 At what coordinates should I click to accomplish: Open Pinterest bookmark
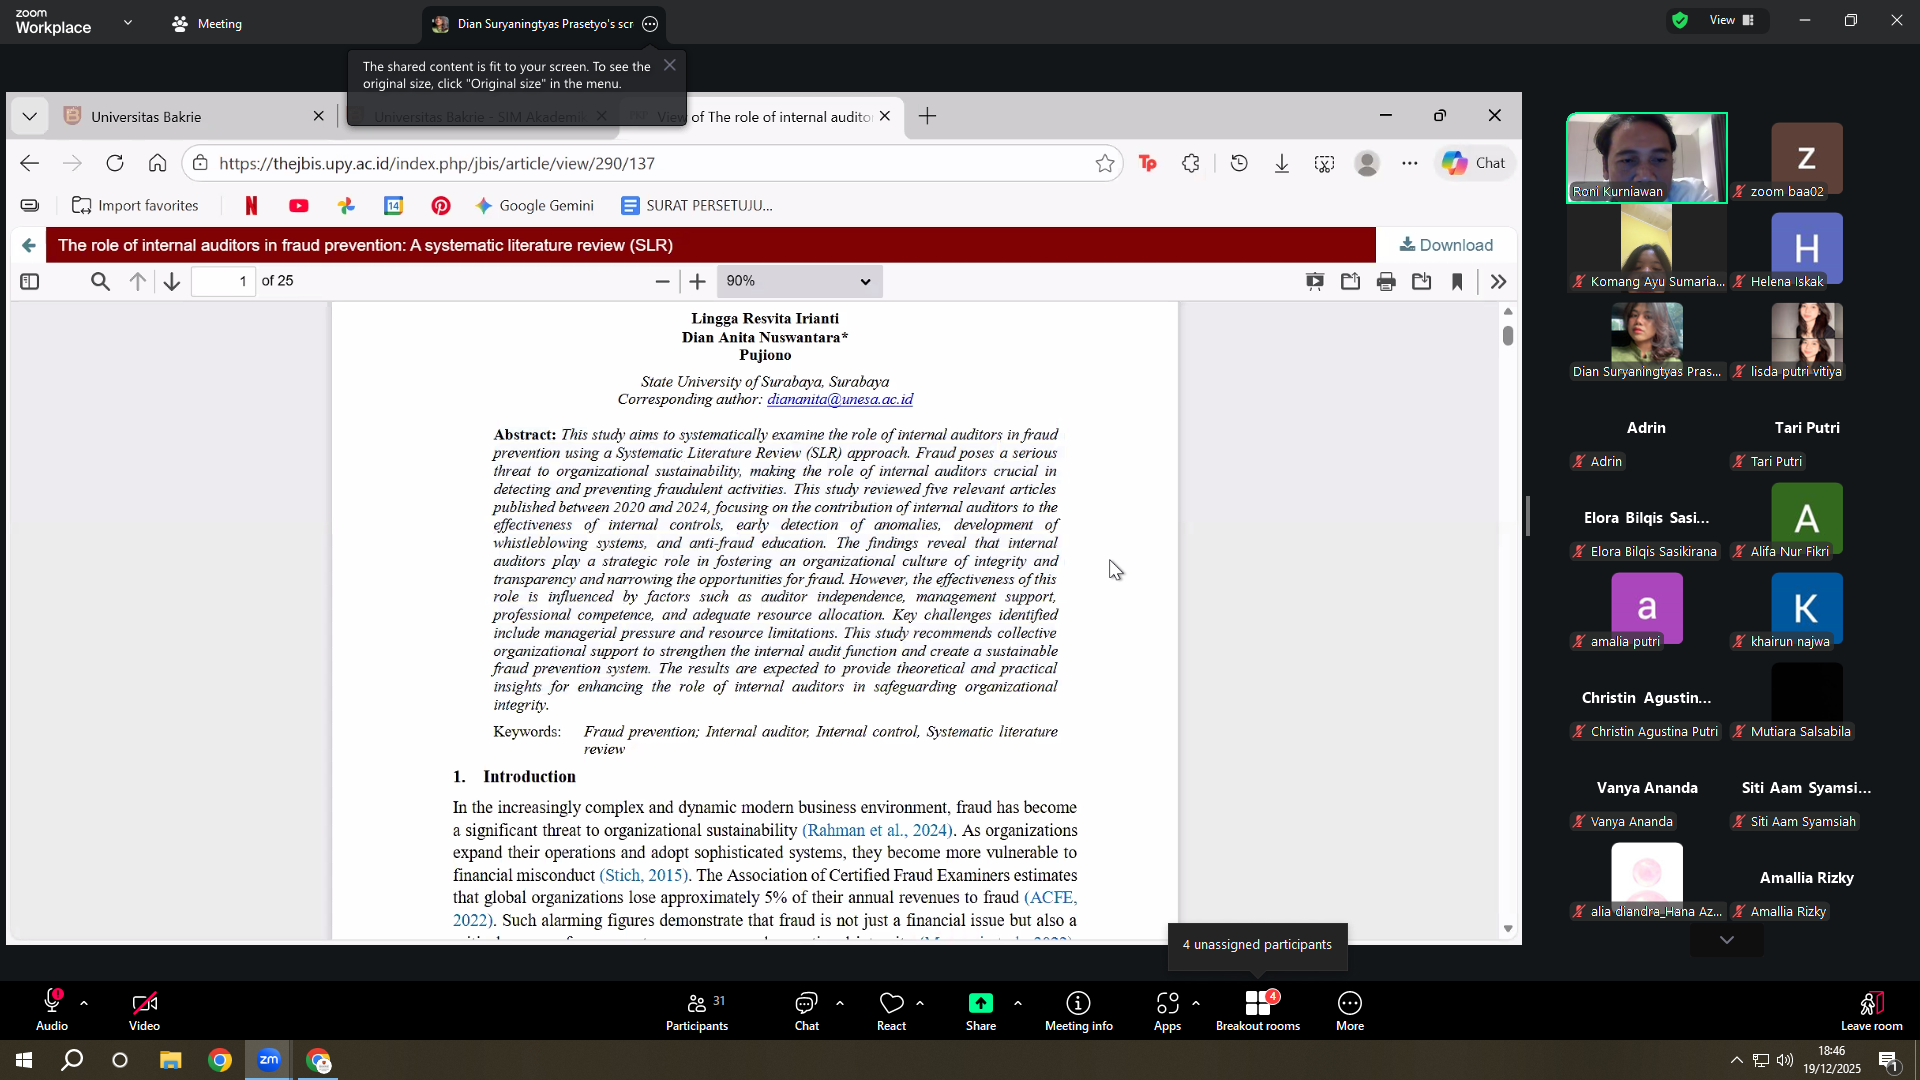pyautogui.click(x=441, y=205)
